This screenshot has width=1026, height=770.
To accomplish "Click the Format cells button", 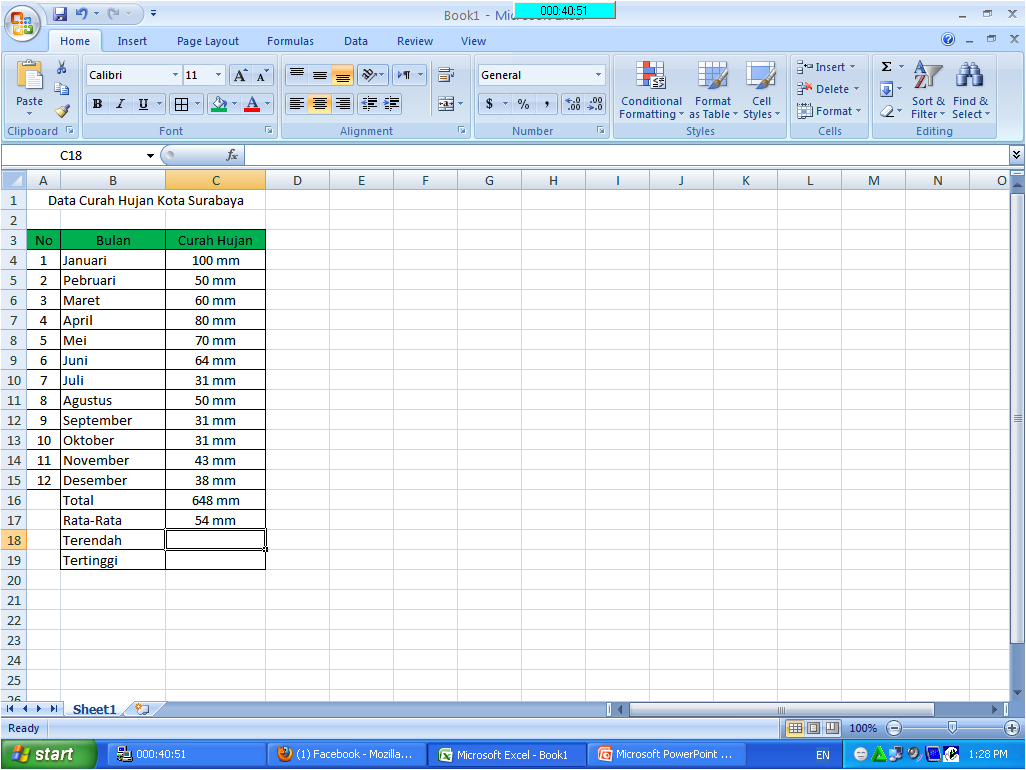I will click(830, 111).
